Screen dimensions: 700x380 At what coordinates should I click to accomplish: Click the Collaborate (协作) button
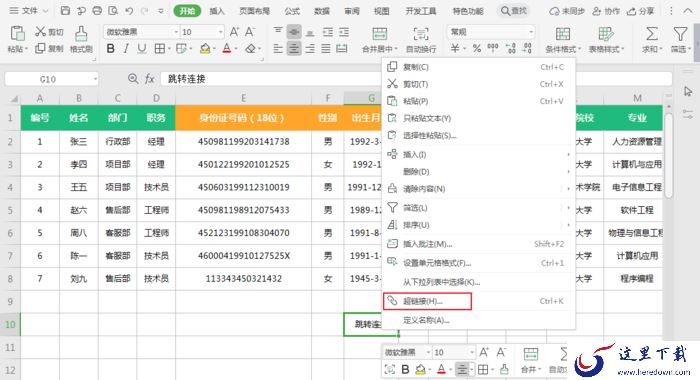(606, 11)
